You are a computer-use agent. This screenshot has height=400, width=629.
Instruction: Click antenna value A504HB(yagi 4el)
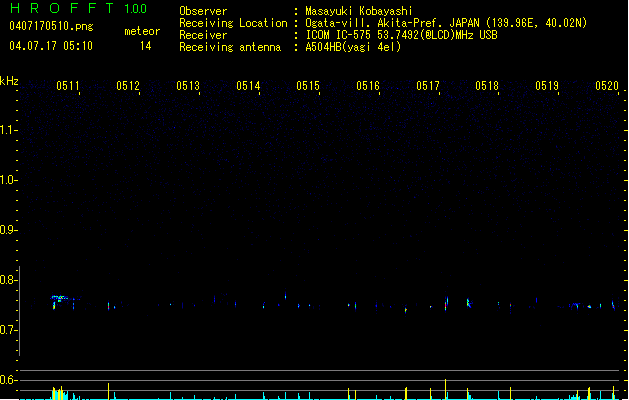click(x=353, y=47)
